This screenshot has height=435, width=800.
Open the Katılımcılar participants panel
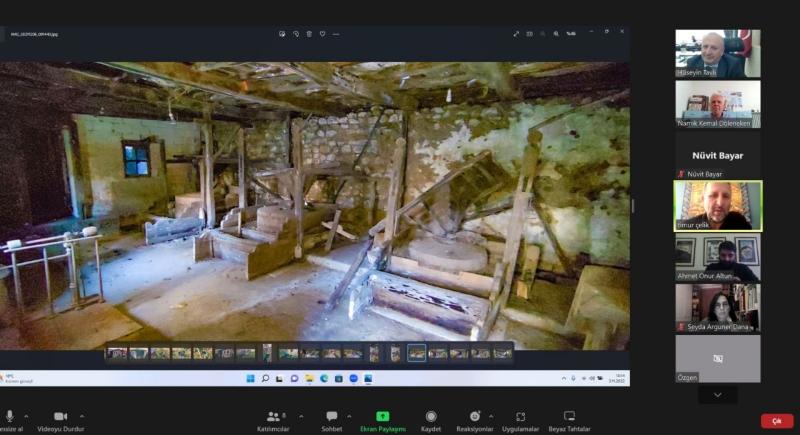[x=272, y=416]
